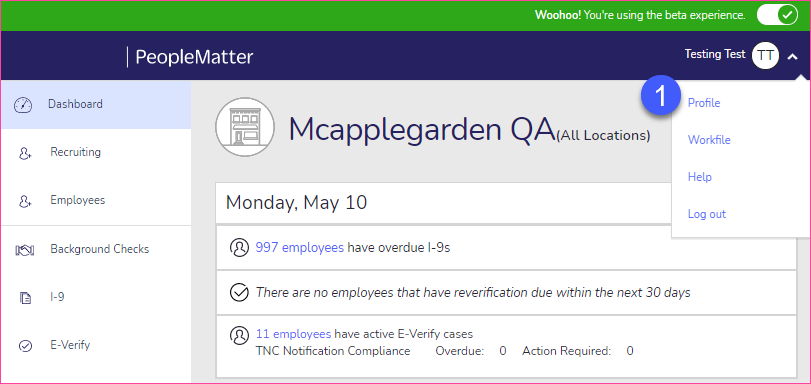The height and width of the screenshot is (384, 811).
Task: Choose Help from the dropdown menu
Action: (x=699, y=177)
